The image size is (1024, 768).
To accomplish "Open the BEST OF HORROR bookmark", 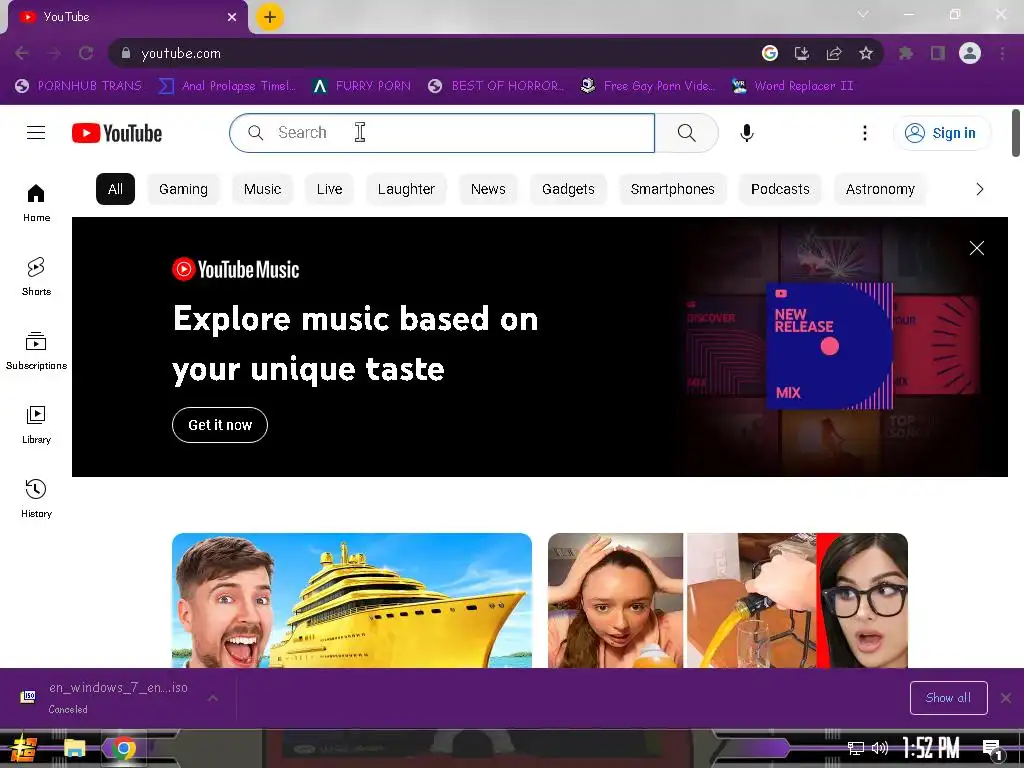I will [496, 86].
